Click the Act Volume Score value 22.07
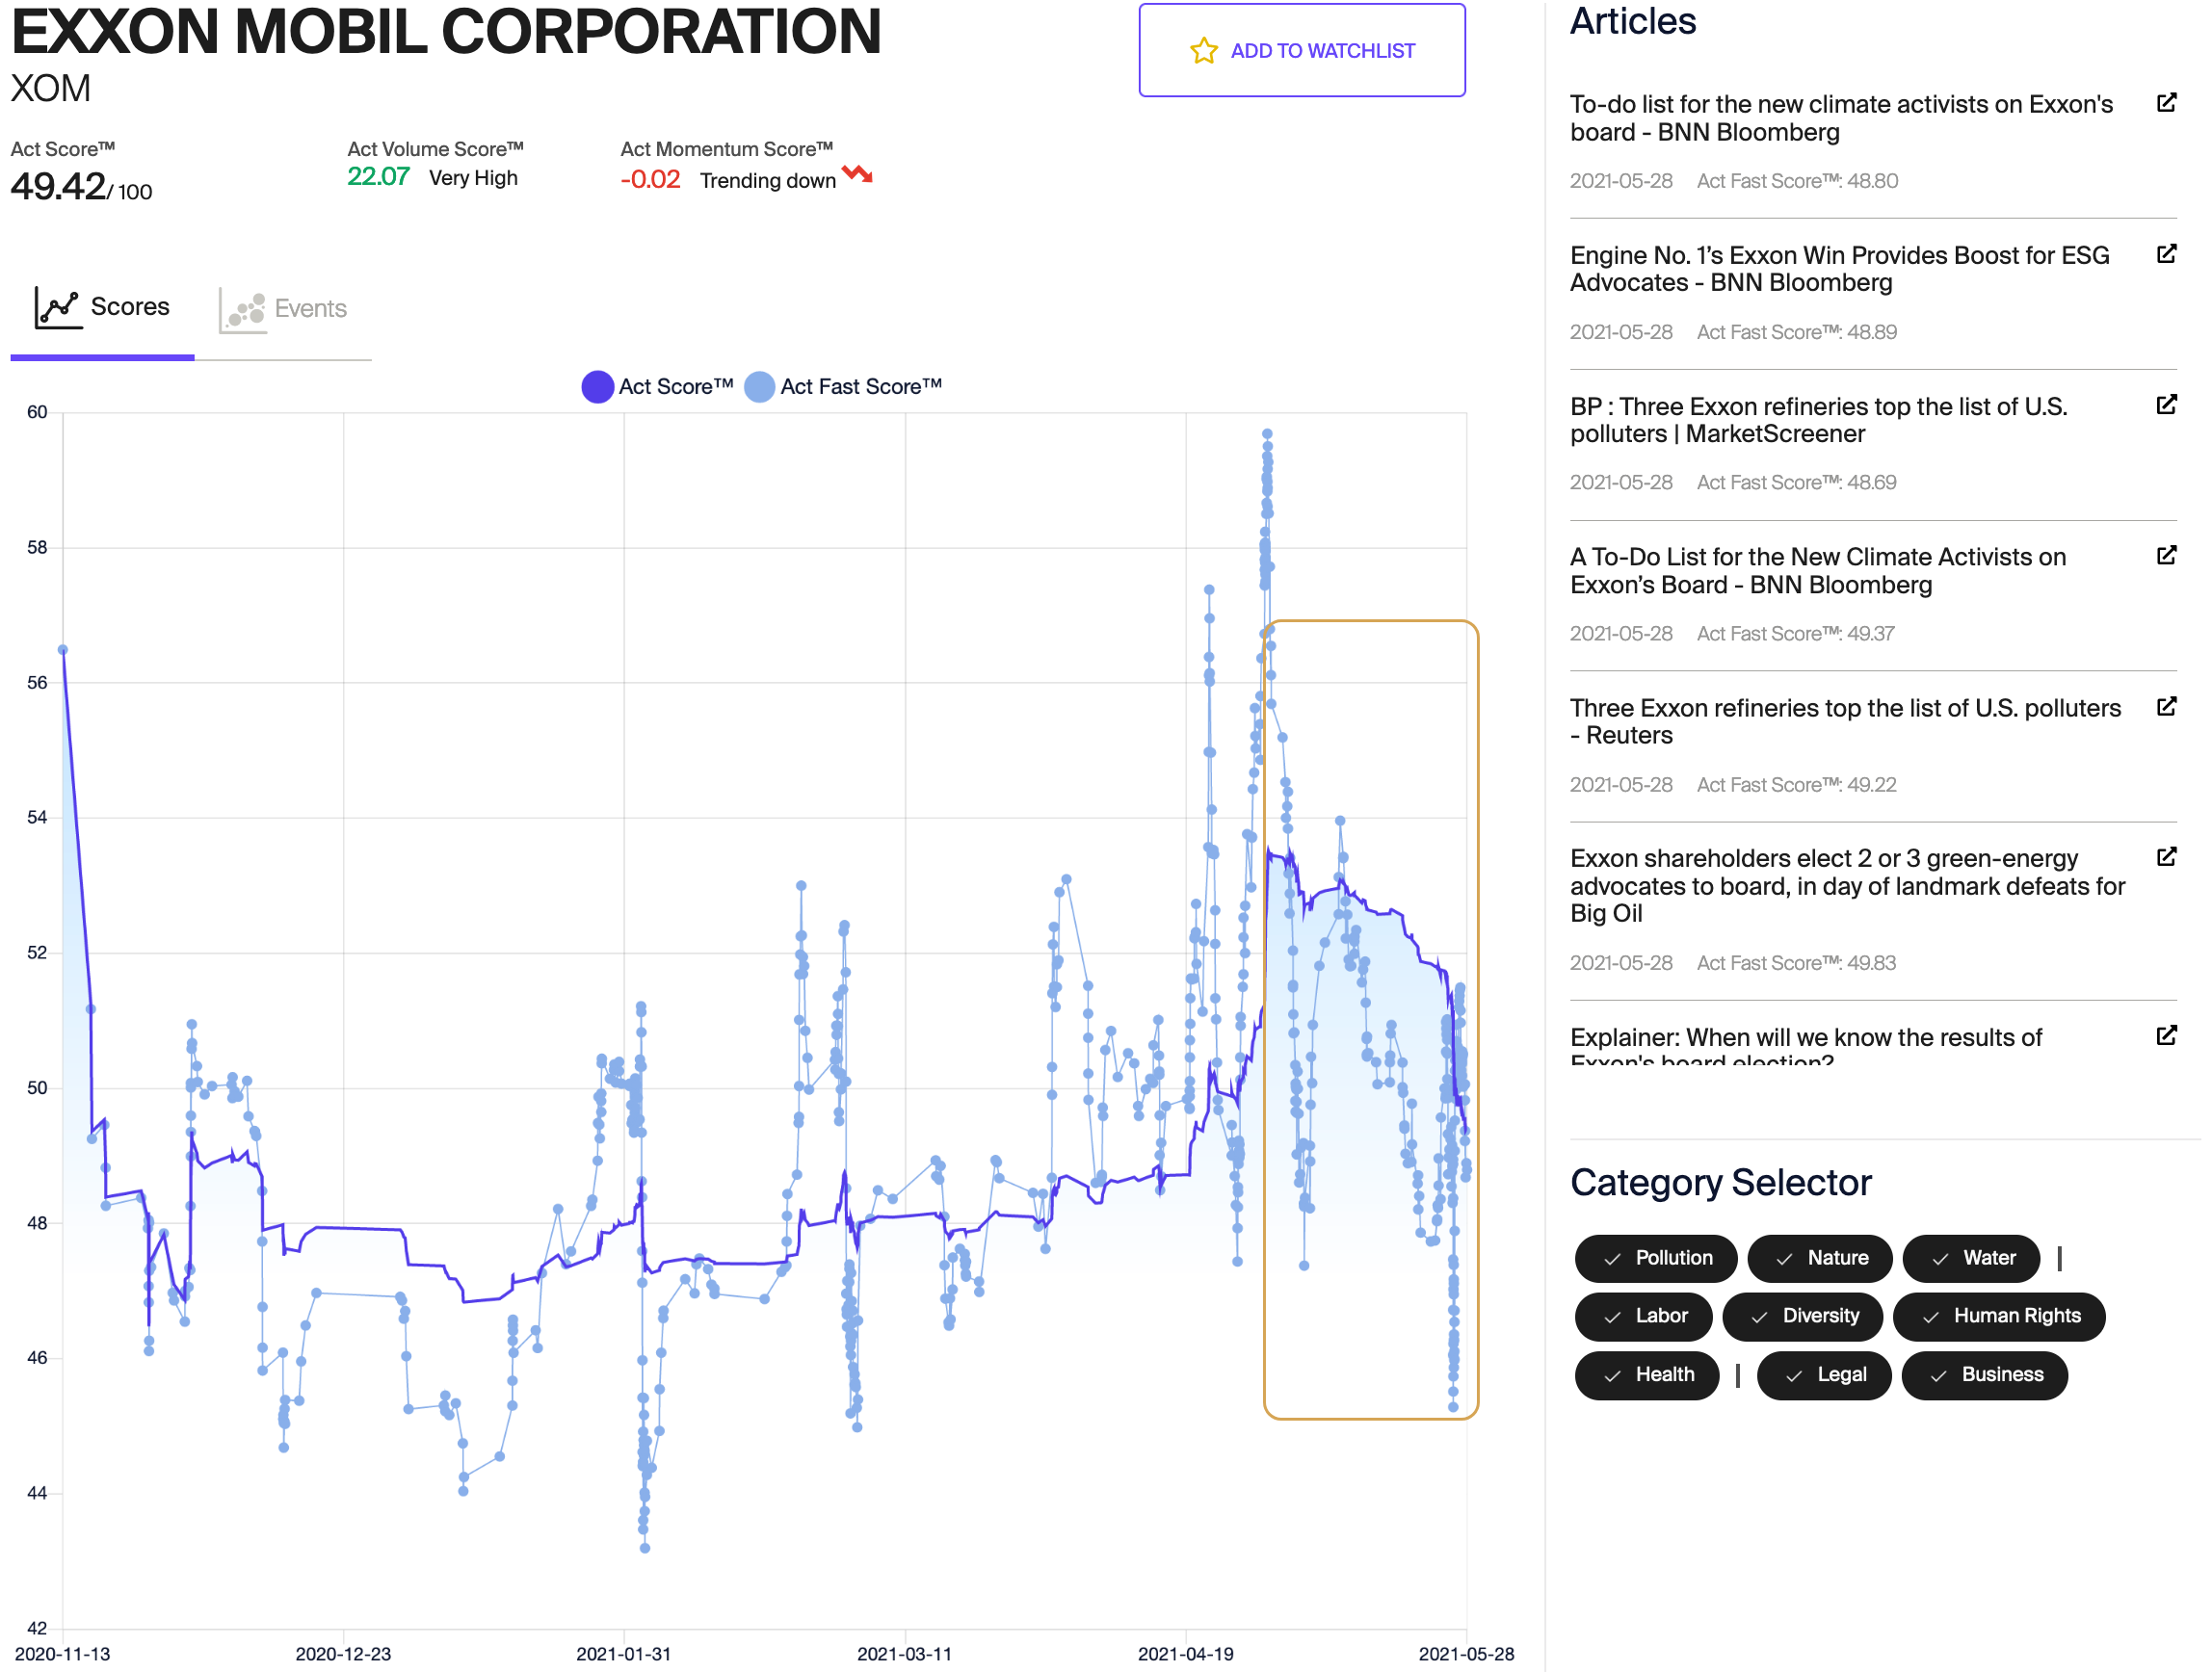This screenshot has width=2212, height=1672. (x=378, y=177)
